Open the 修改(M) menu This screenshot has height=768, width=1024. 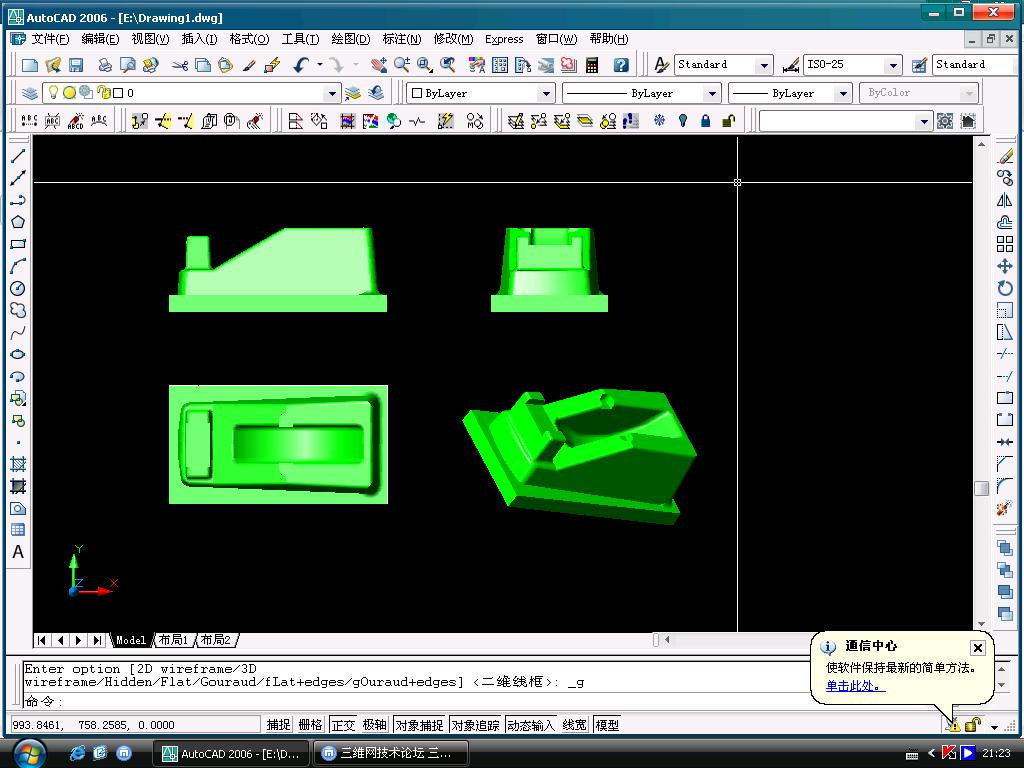pos(453,39)
